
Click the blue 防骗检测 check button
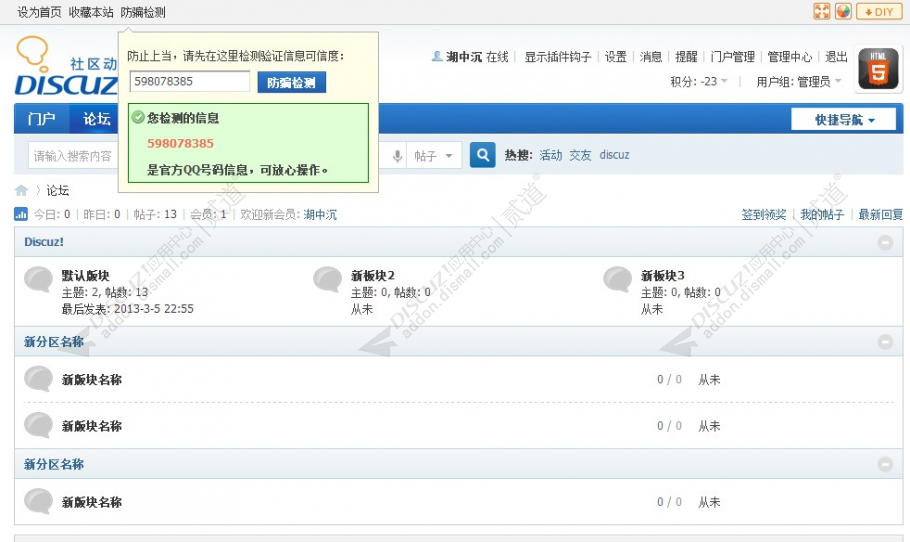pyautogui.click(x=291, y=82)
